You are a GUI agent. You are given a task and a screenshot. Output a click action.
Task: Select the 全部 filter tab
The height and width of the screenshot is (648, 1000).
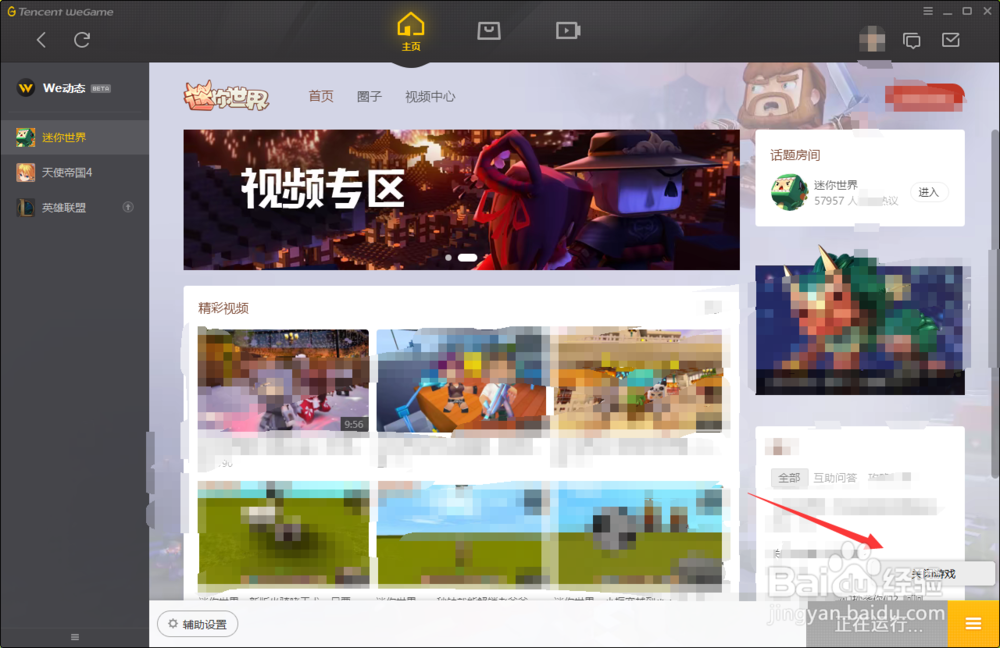pos(789,477)
